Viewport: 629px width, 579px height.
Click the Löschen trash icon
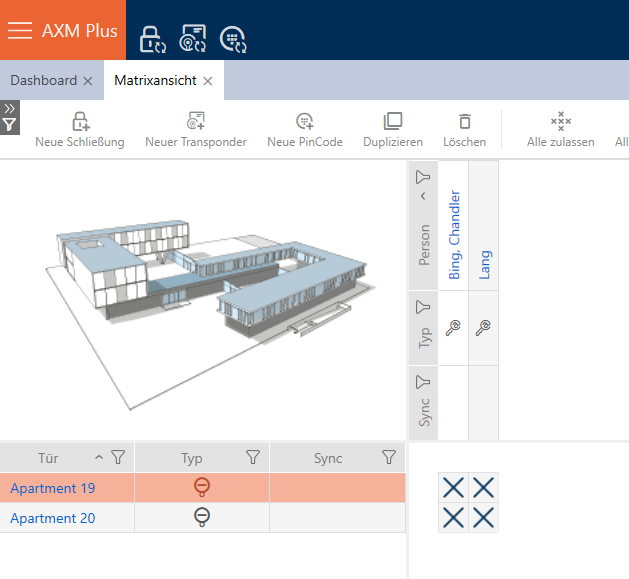(x=464, y=130)
